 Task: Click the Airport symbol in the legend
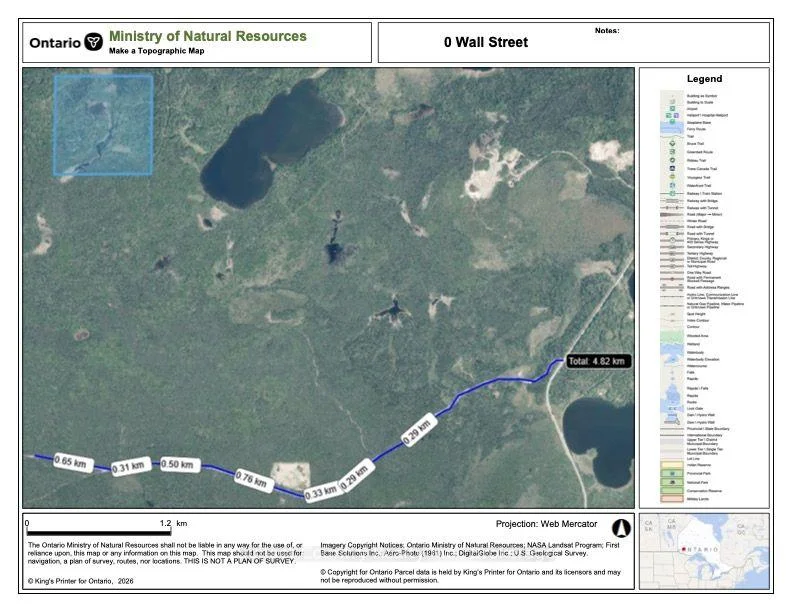pyautogui.click(x=672, y=109)
